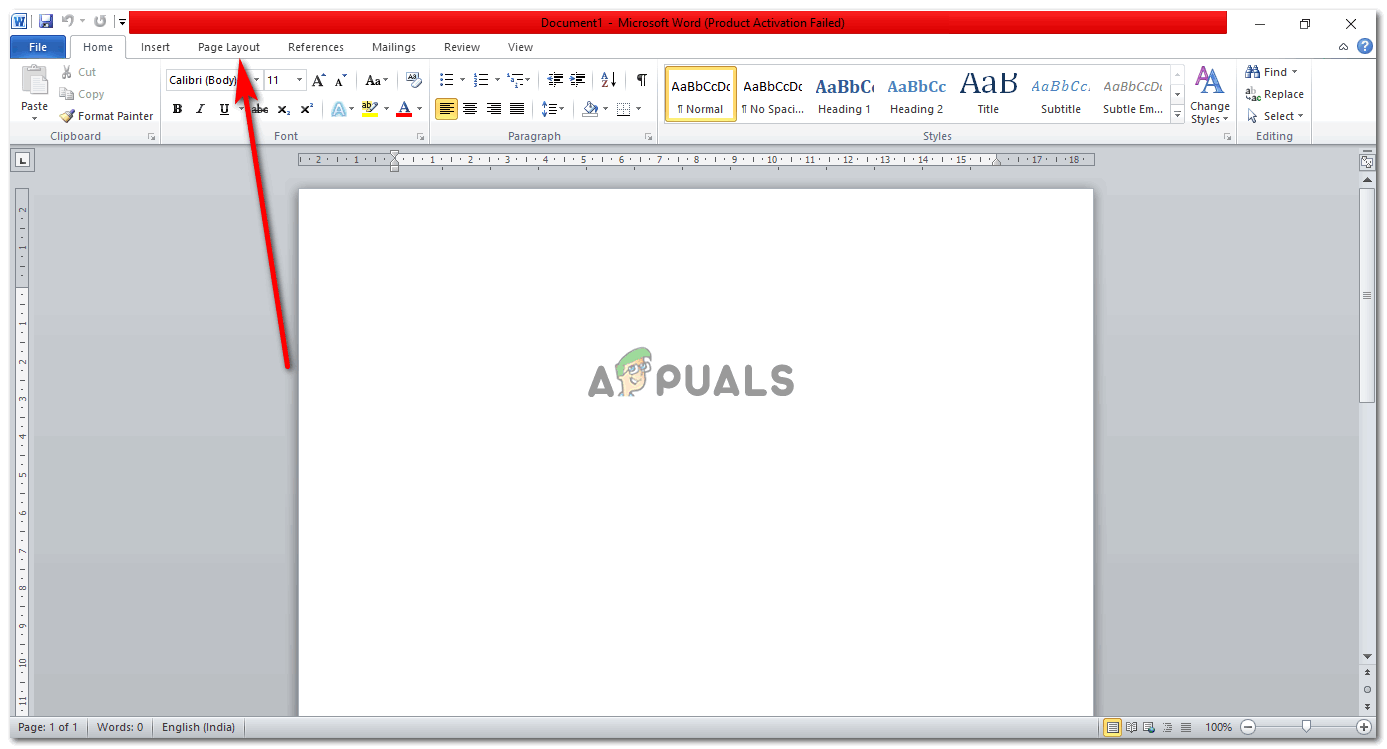The height and width of the screenshot is (749, 1387).
Task: Click the red Font Color button
Action: pyautogui.click(x=404, y=109)
